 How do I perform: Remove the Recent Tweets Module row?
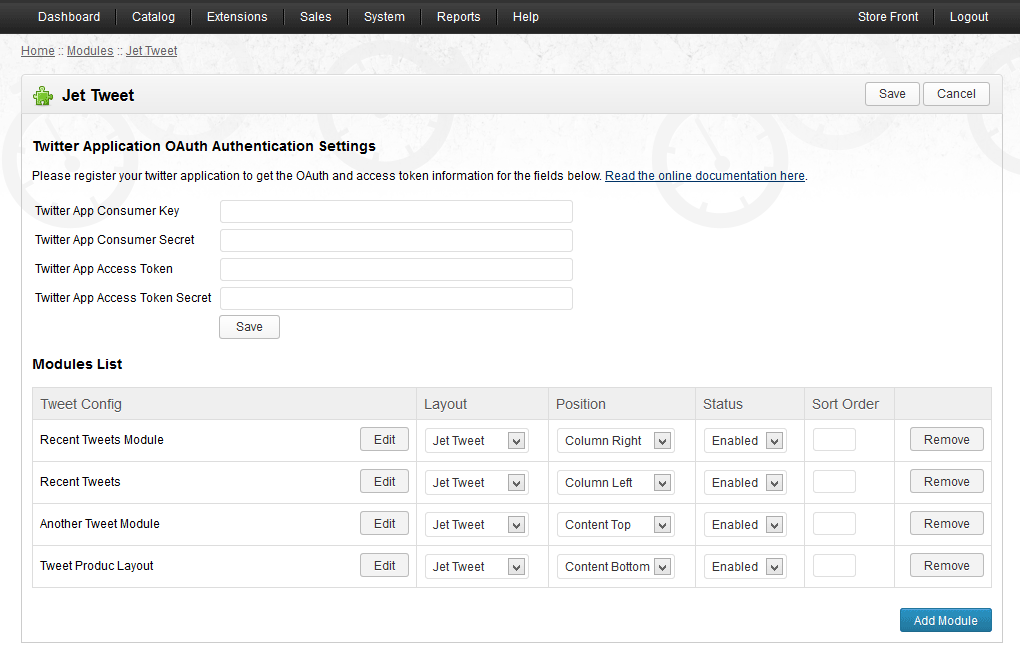pyautogui.click(x=946, y=439)
